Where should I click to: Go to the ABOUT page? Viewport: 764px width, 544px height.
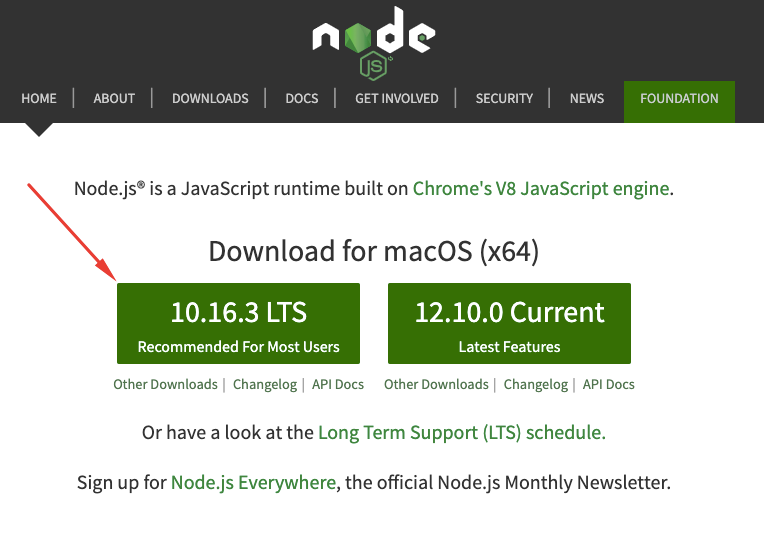coord(114,98)
